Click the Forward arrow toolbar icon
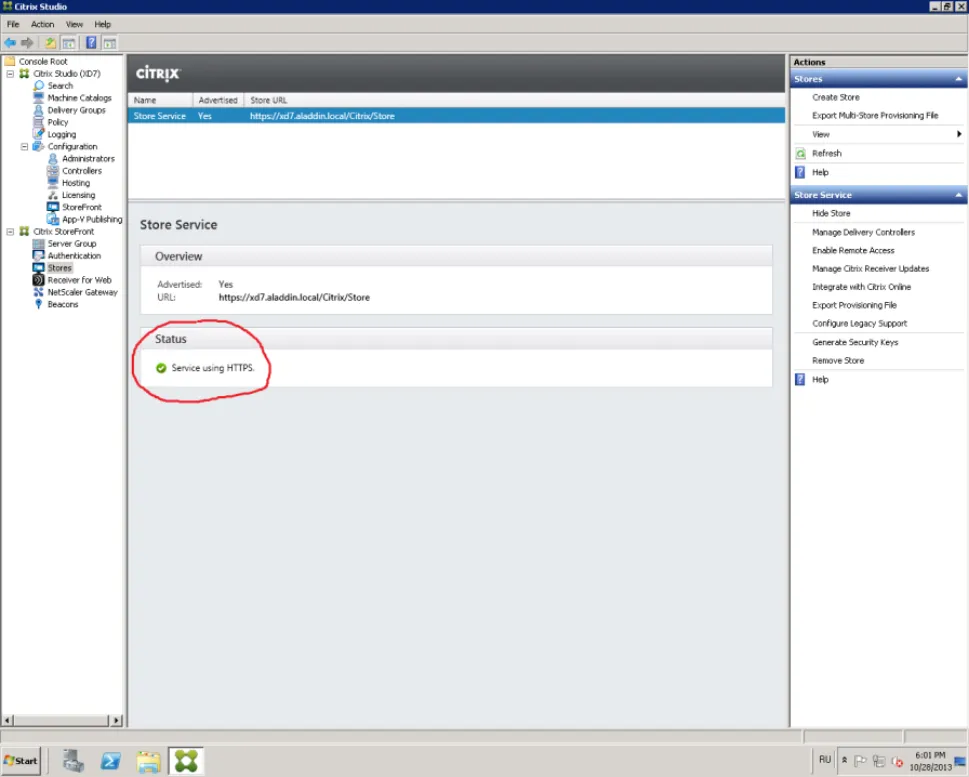Image resolution: width=969 pixels, height=777 pixels. click(27, 43)
